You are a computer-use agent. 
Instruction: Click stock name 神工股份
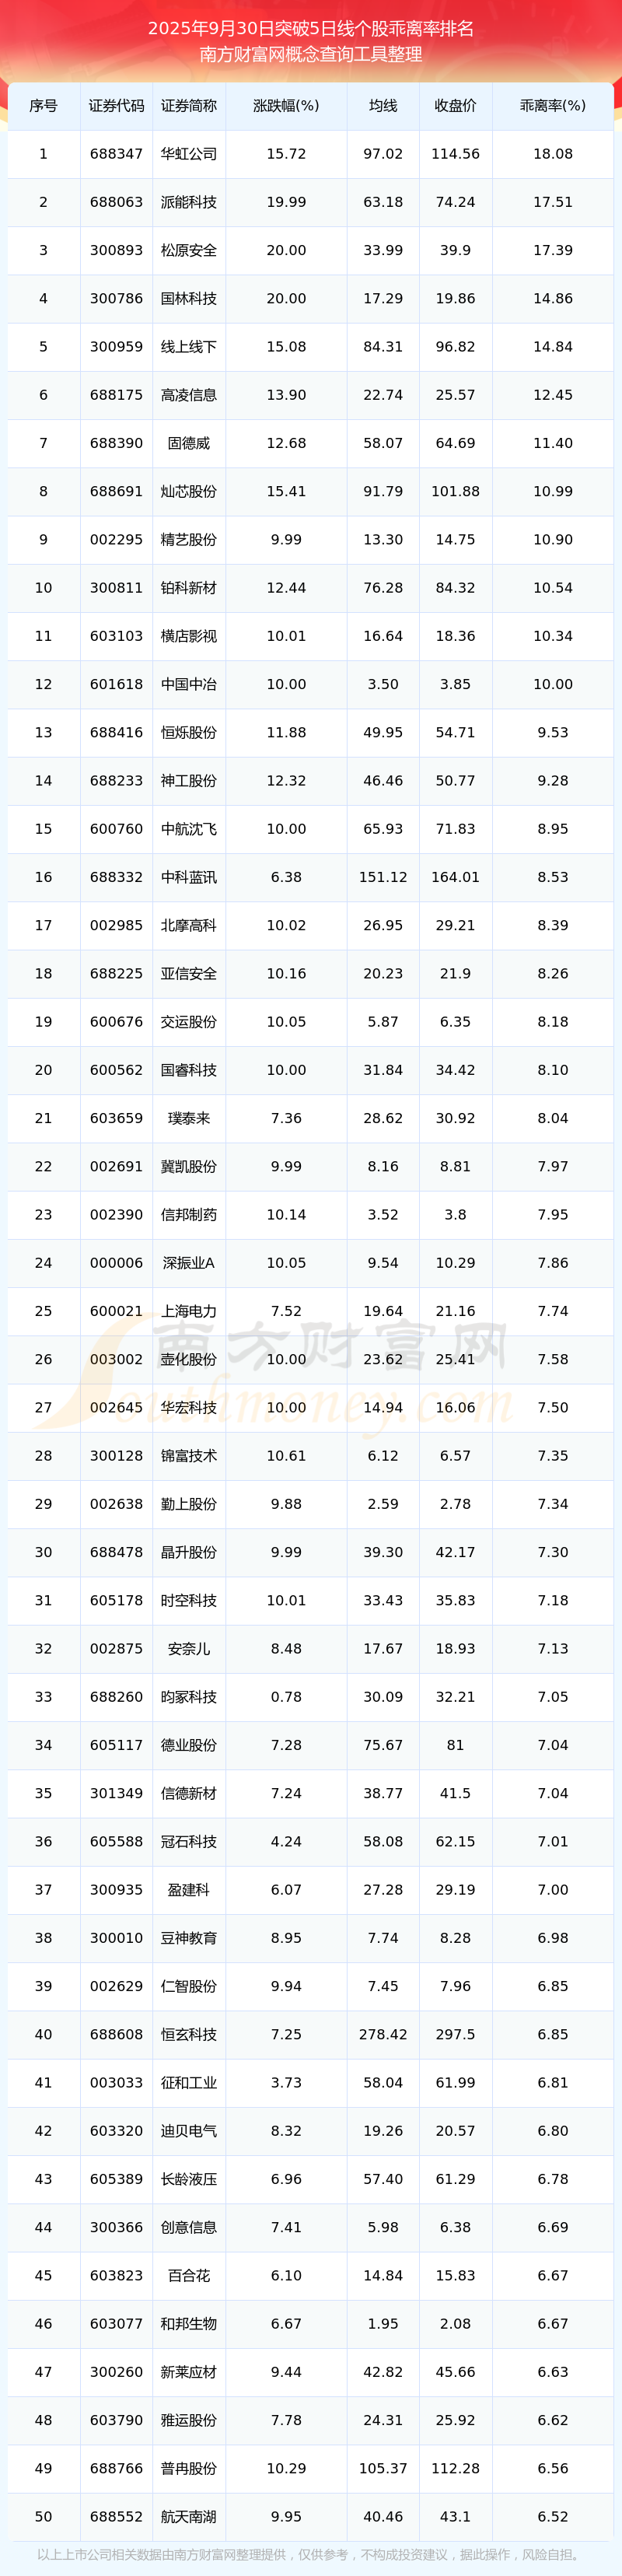pos(189,781)
